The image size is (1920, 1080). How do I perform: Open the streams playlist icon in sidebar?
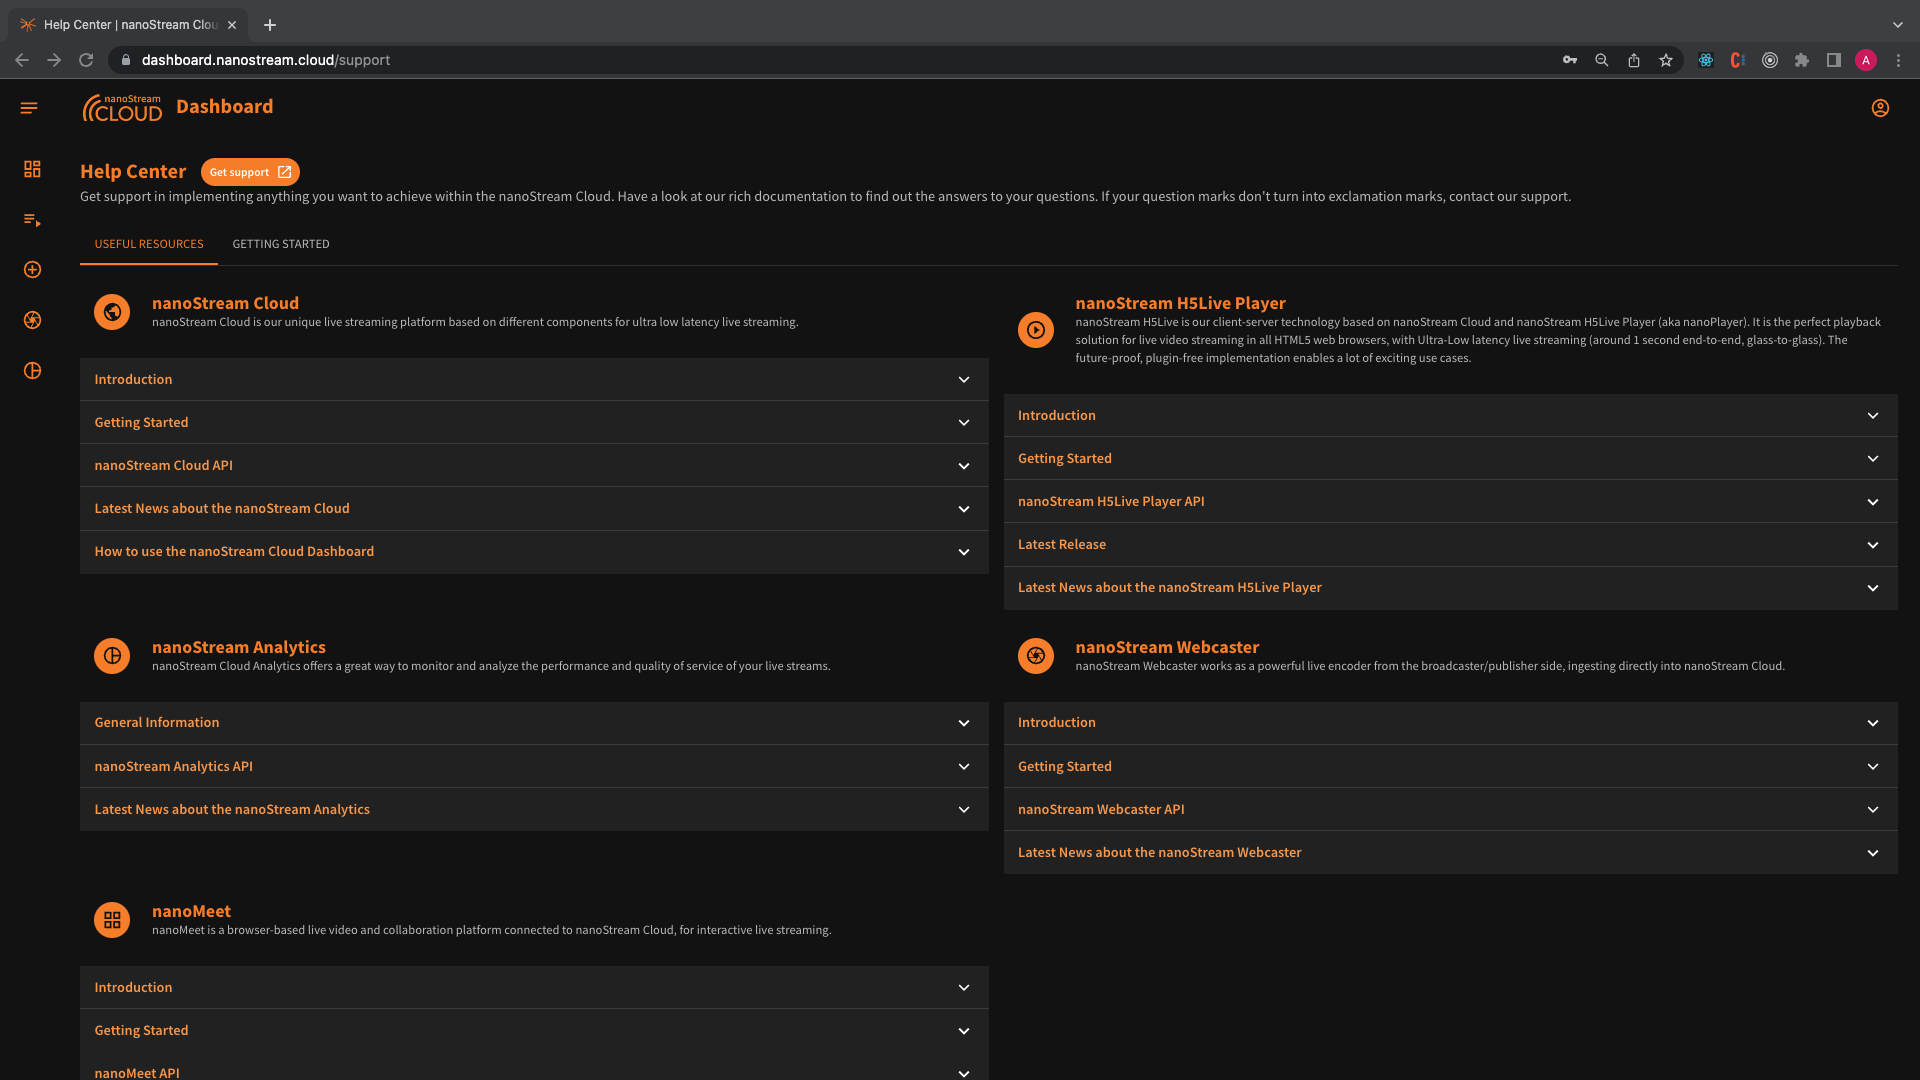[x=32, y=220]
